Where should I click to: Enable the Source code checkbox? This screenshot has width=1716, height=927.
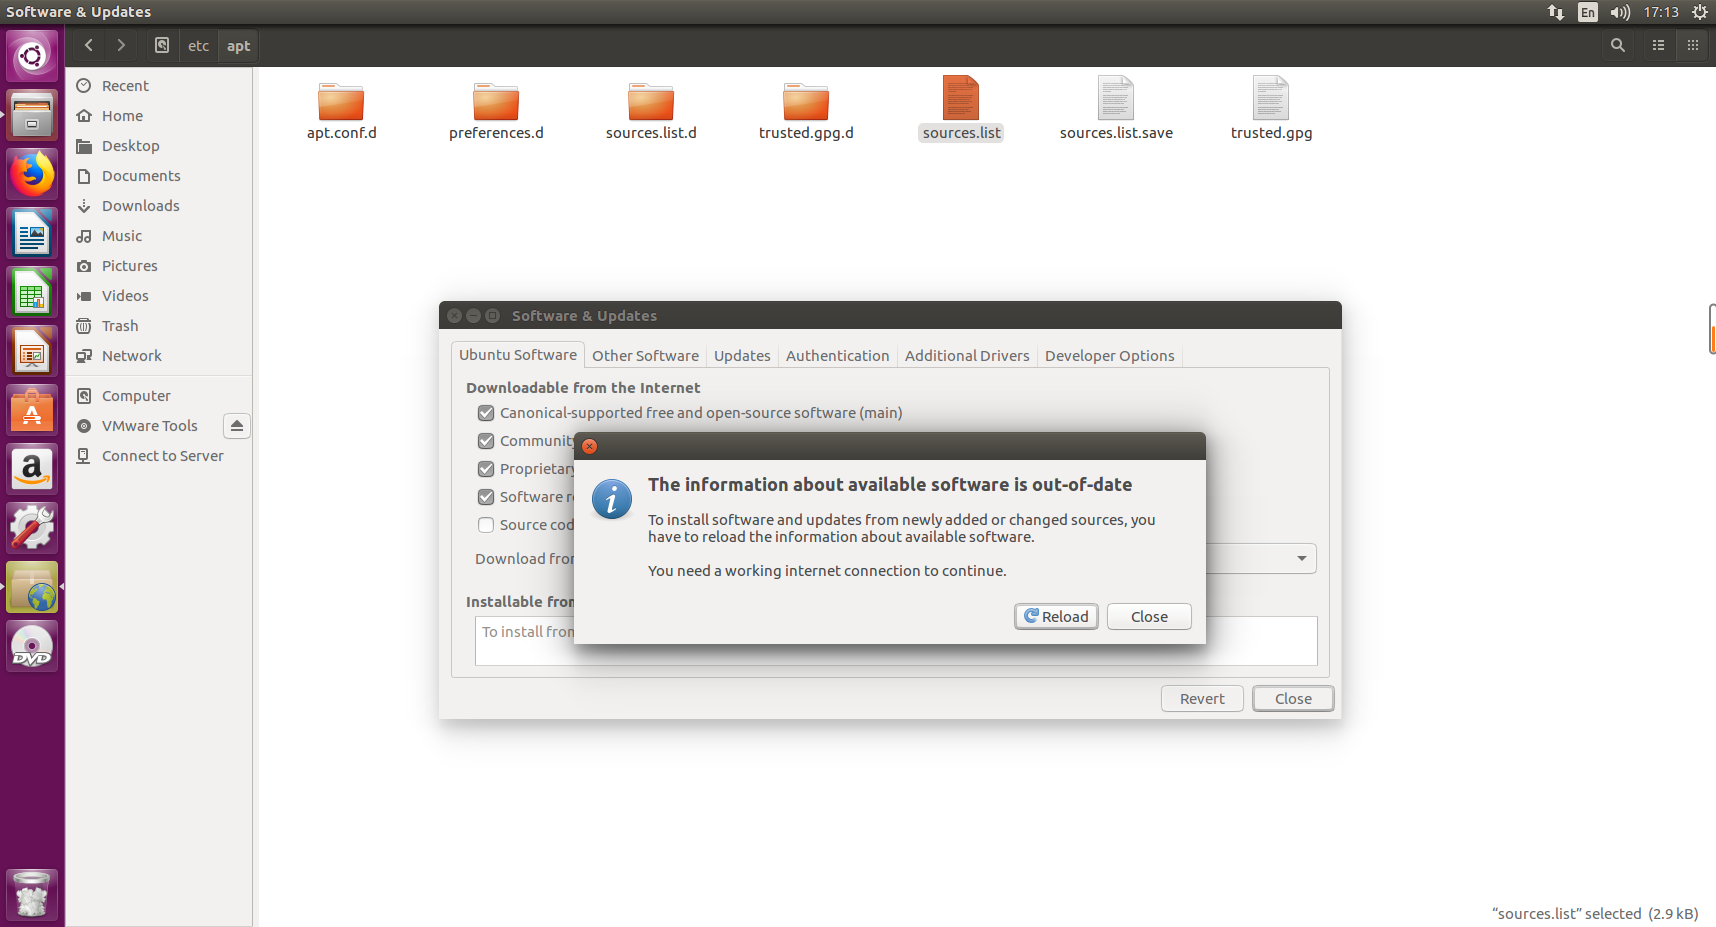point(486,525)
